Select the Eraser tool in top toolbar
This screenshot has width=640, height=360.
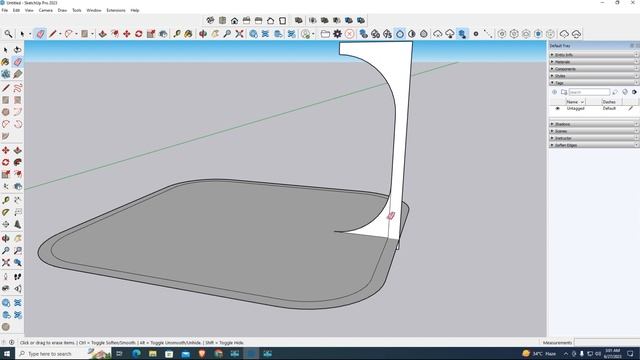[x=40, y=34]
